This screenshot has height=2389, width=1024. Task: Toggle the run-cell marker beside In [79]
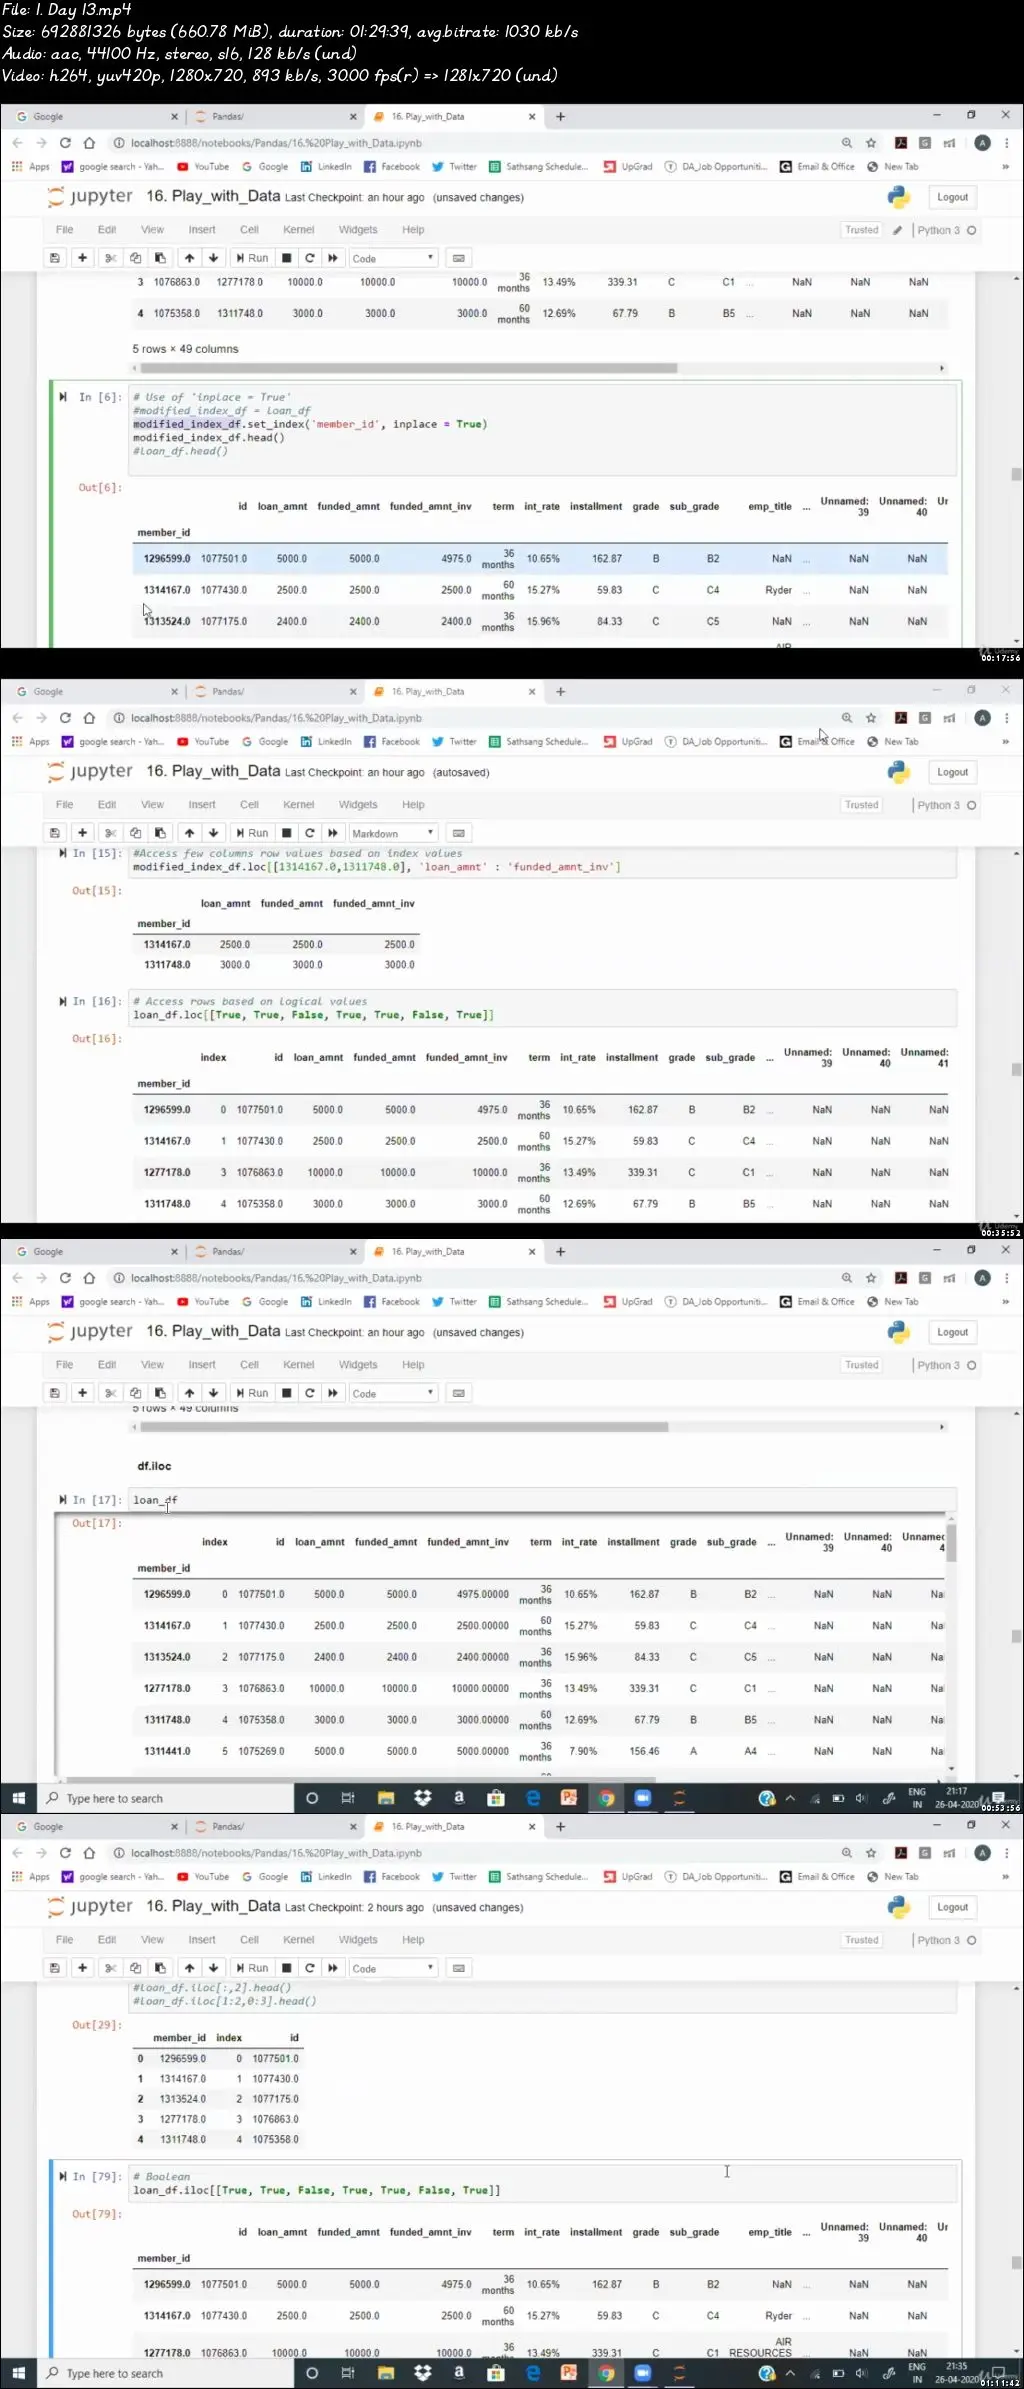coord(63,2176)
